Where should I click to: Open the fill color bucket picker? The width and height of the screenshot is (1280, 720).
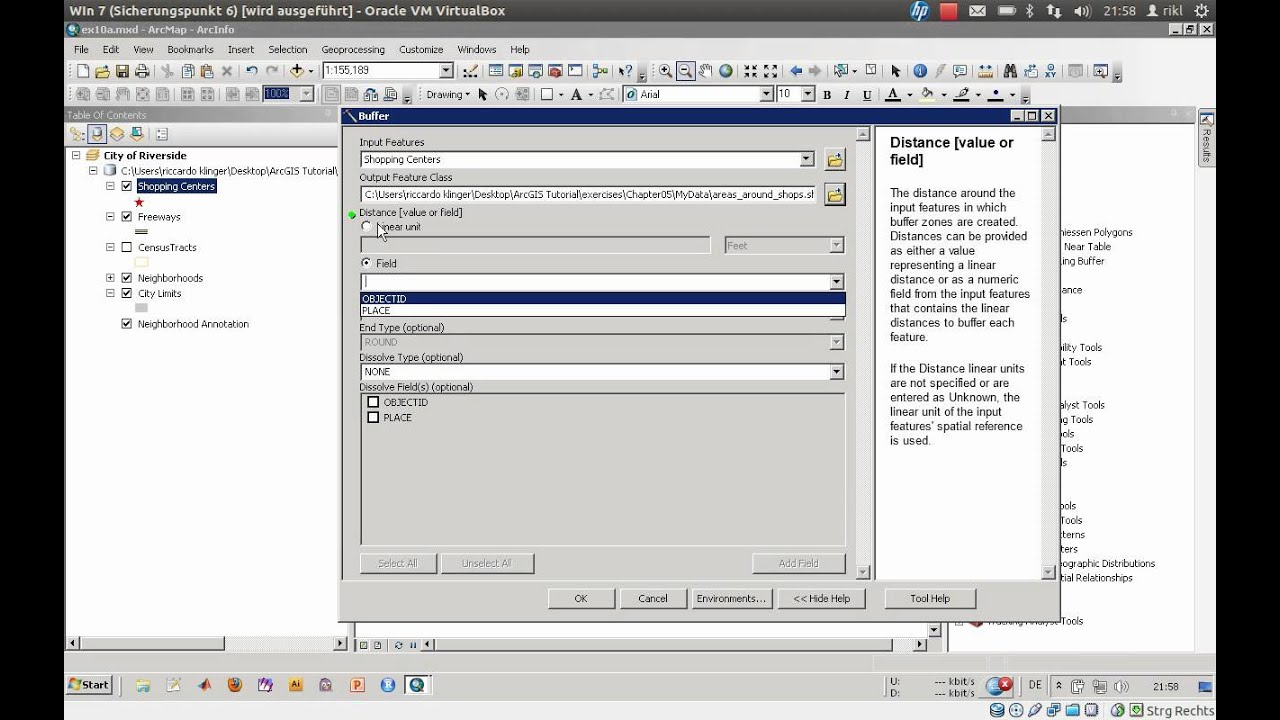click(927, 94)
